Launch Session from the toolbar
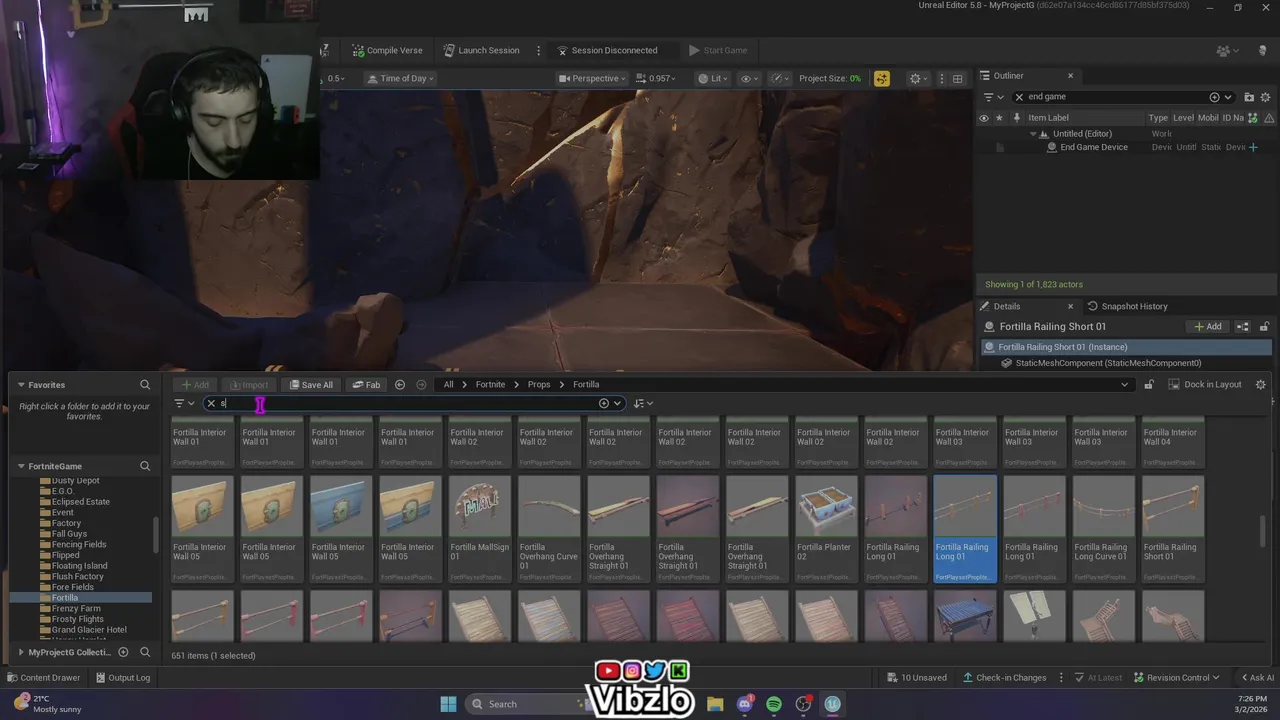 [x=481, y=50]
